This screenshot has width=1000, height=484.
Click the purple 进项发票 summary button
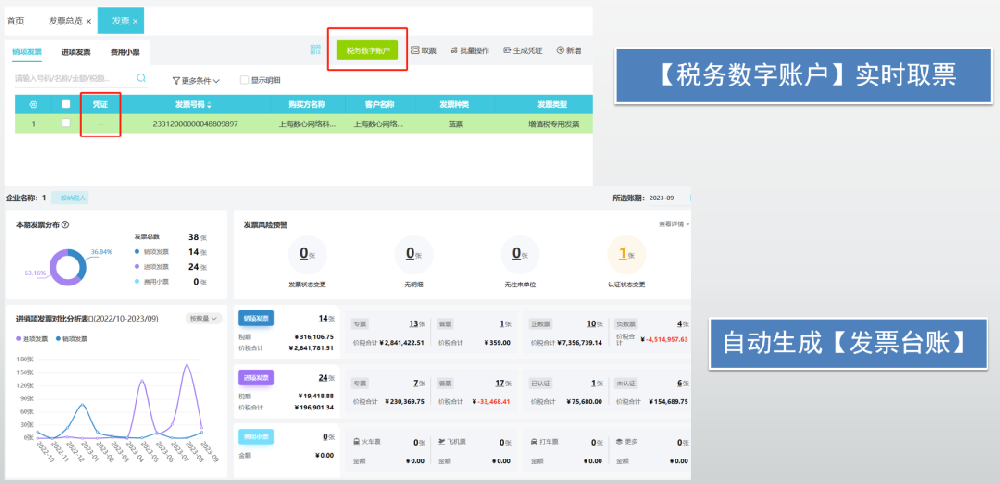[x=256, y=378]
